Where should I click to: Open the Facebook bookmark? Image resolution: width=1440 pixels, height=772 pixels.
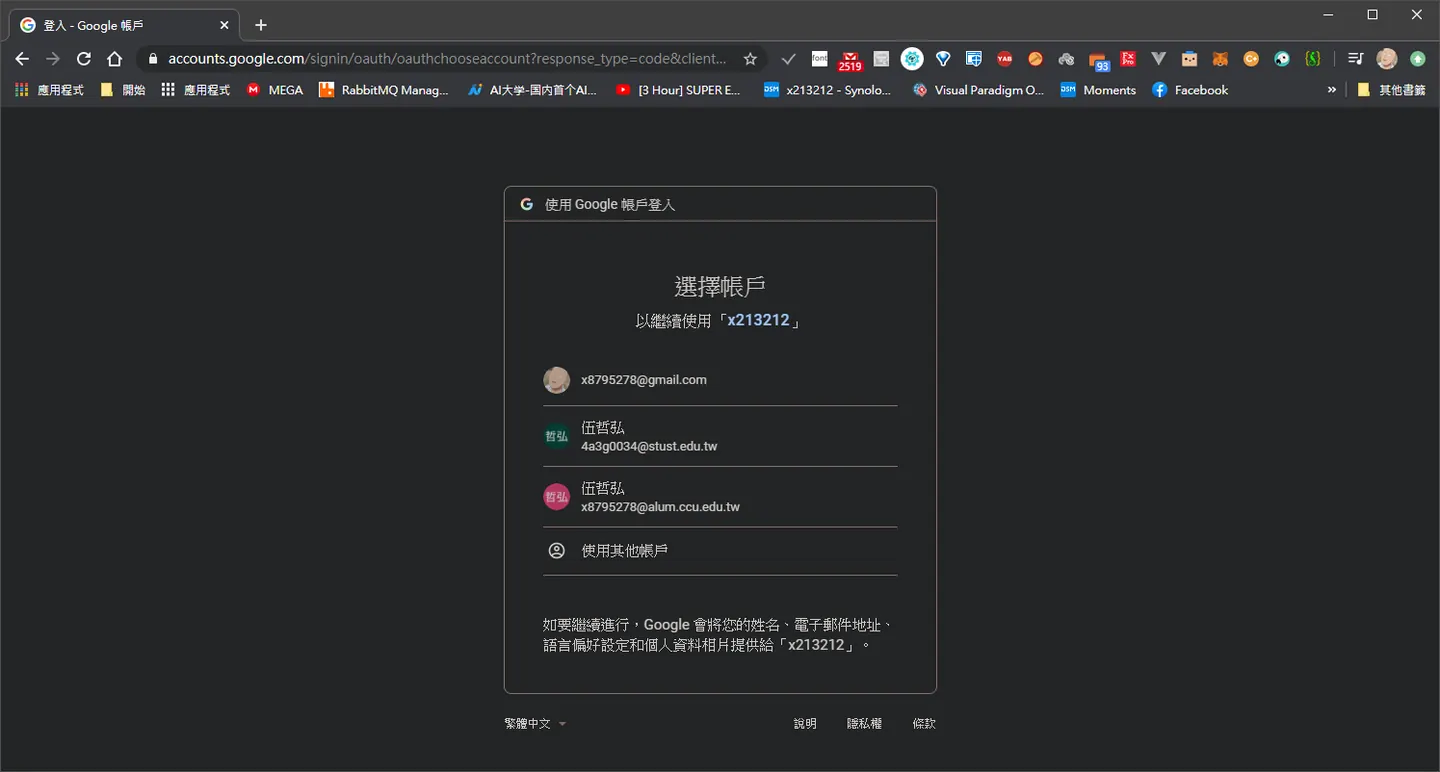1190,90
